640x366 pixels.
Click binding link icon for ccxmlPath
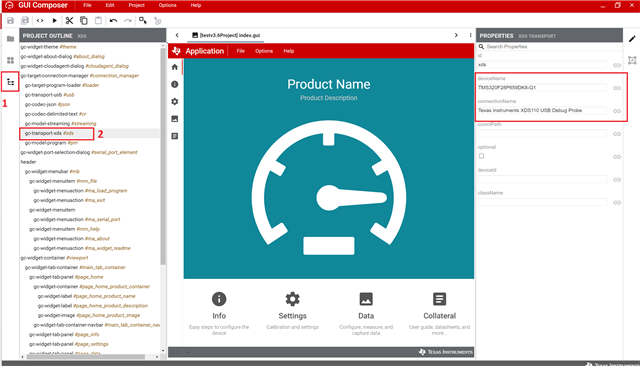pyautogui.click(x=617, y=134)
